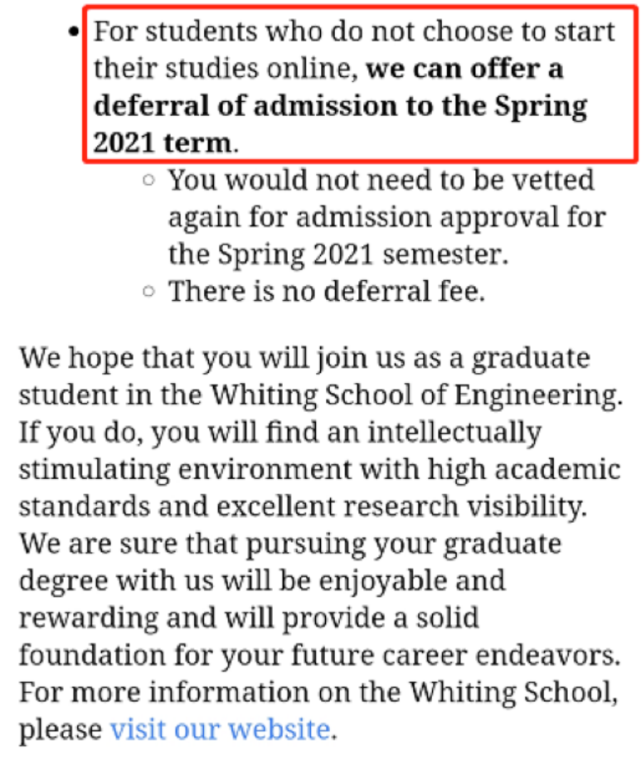Click the bold '2021 term' text
The image size is (641, 770).
(162, 143)
